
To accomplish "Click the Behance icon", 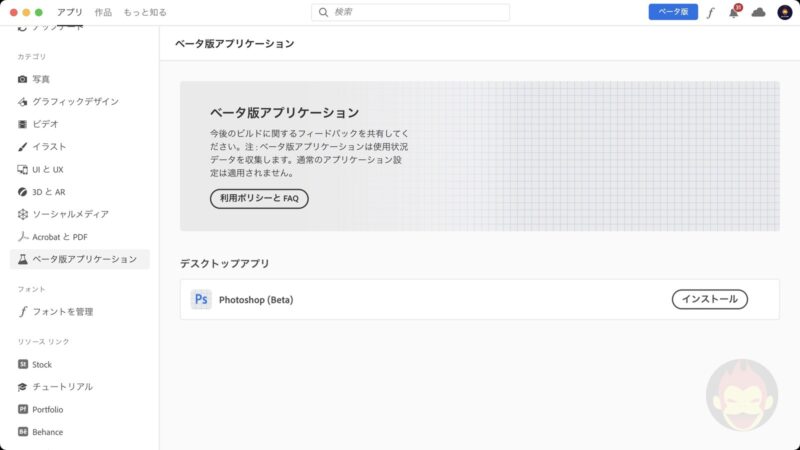I will (22, 432).
